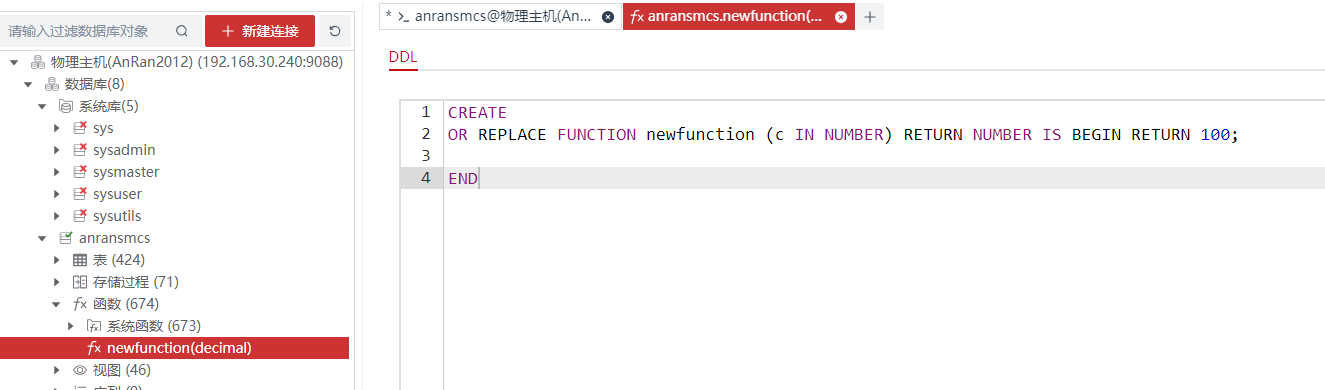
Task: Click the CREATE keyword in the editor
Action: (477, 112)
